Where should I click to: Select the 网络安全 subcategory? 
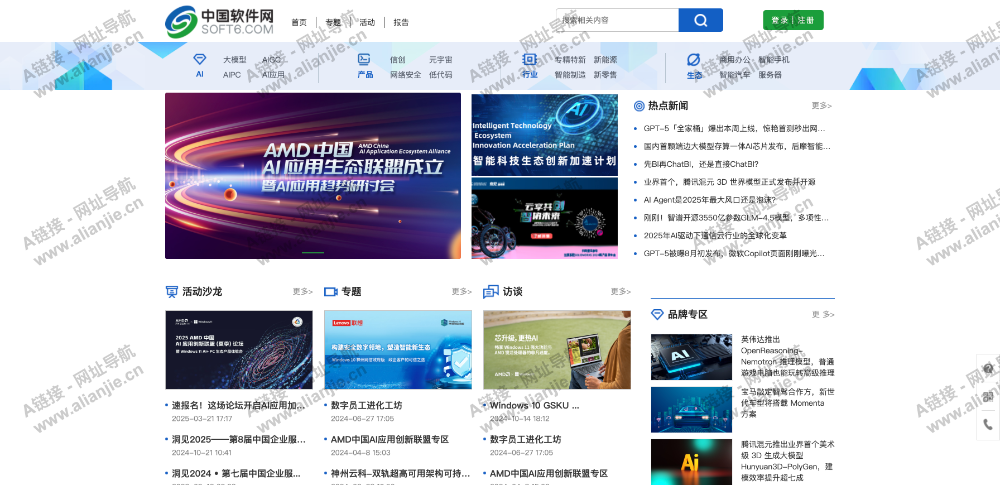coord(406,75)
